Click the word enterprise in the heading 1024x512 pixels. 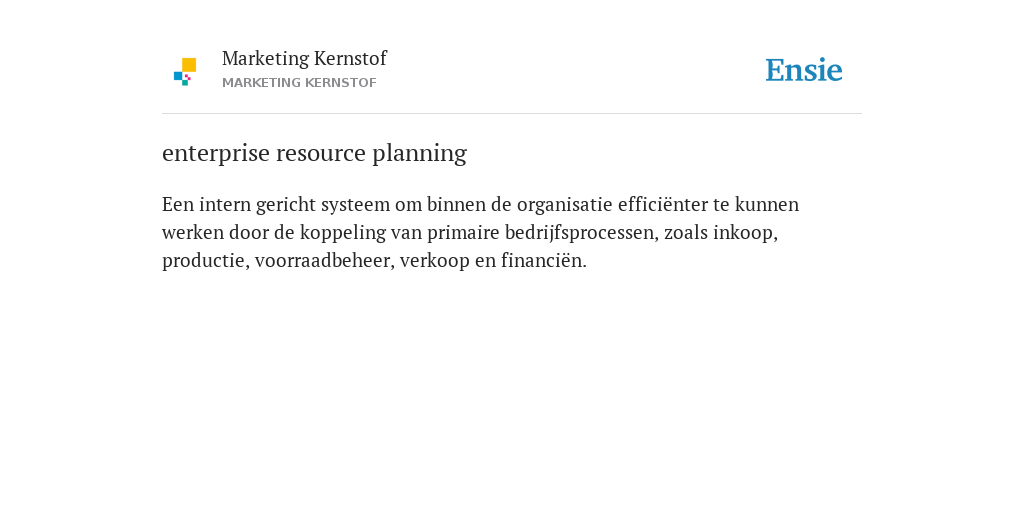click(216, 153)
